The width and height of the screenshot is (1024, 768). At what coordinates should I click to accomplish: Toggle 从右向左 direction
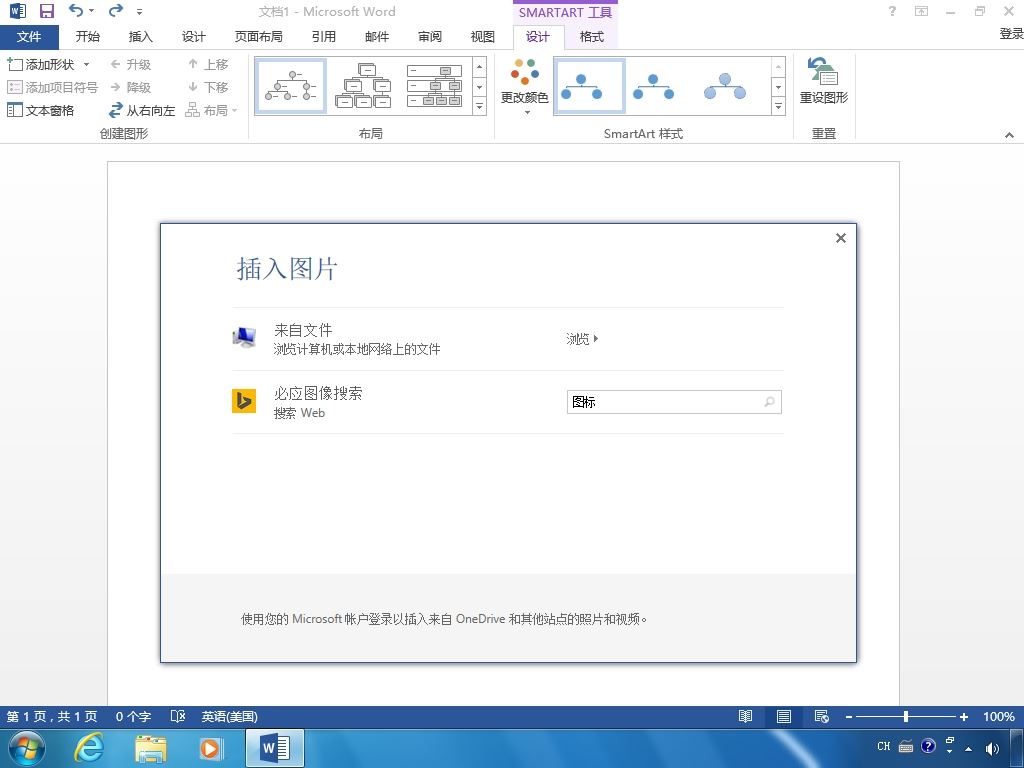tap(142, 110)
